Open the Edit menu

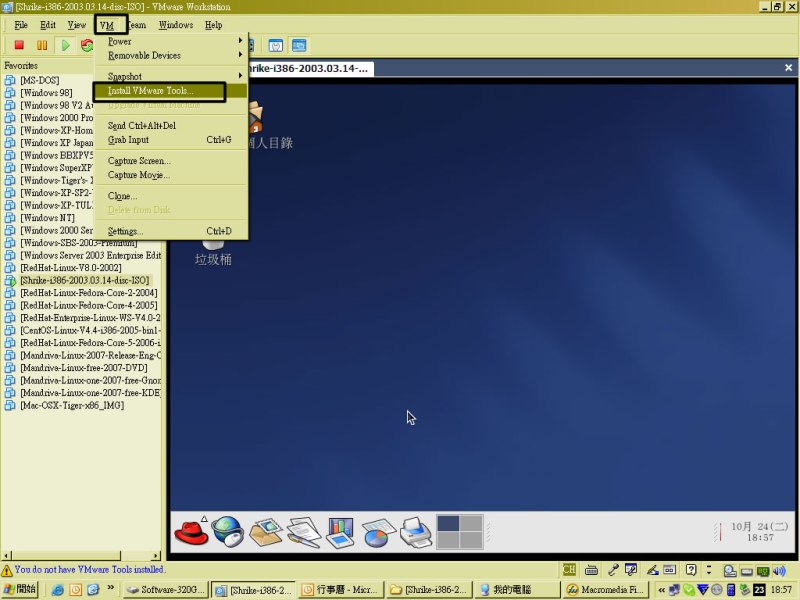pyautogui.click(x=48, y=25)
